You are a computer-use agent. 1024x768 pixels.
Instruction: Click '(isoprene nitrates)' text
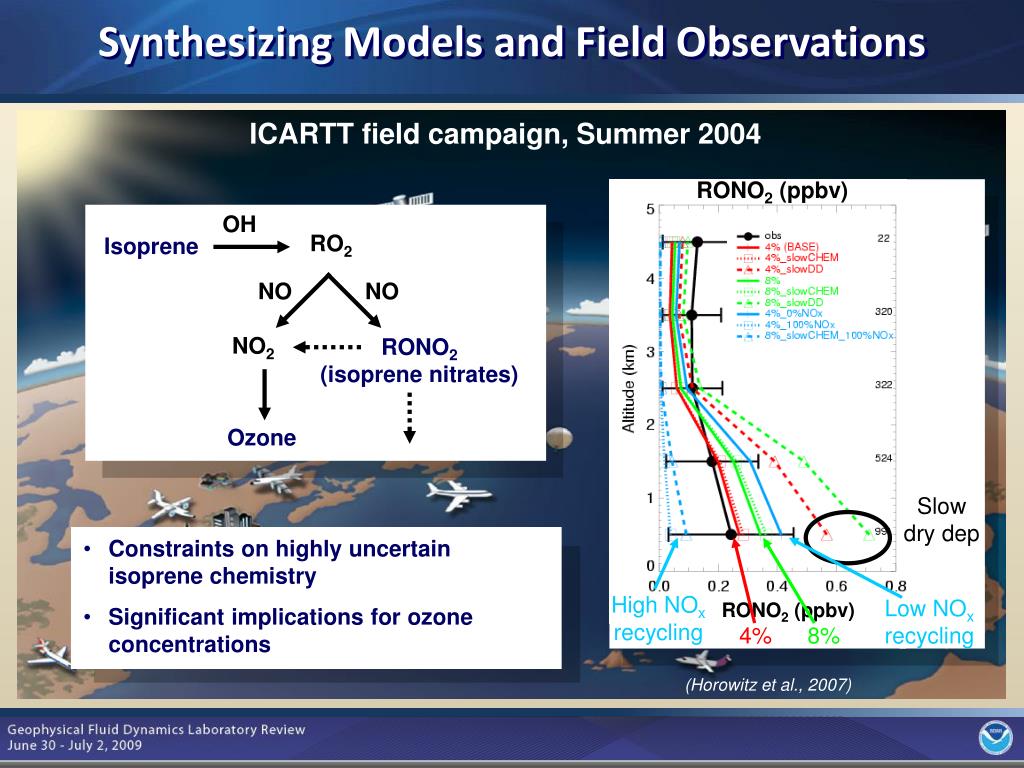click(x=419, y=374)
